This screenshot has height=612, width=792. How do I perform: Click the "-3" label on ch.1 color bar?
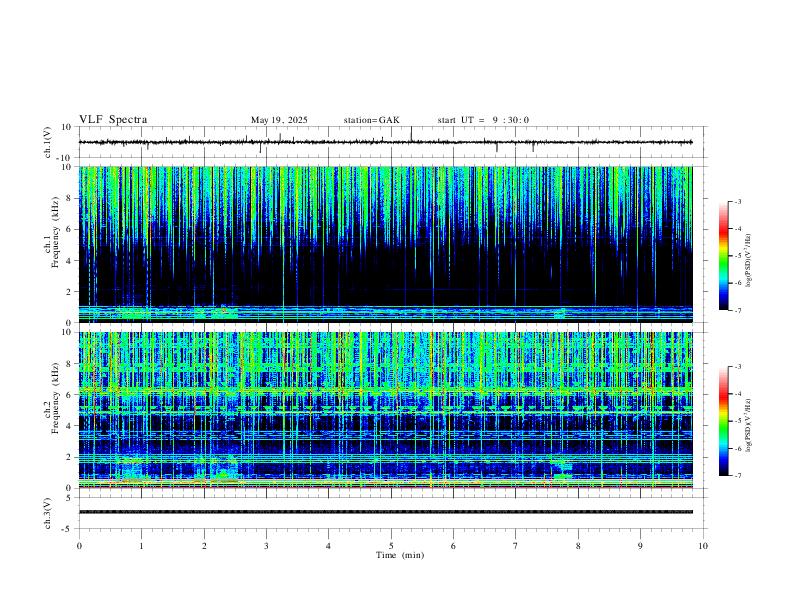click(737, 201)
